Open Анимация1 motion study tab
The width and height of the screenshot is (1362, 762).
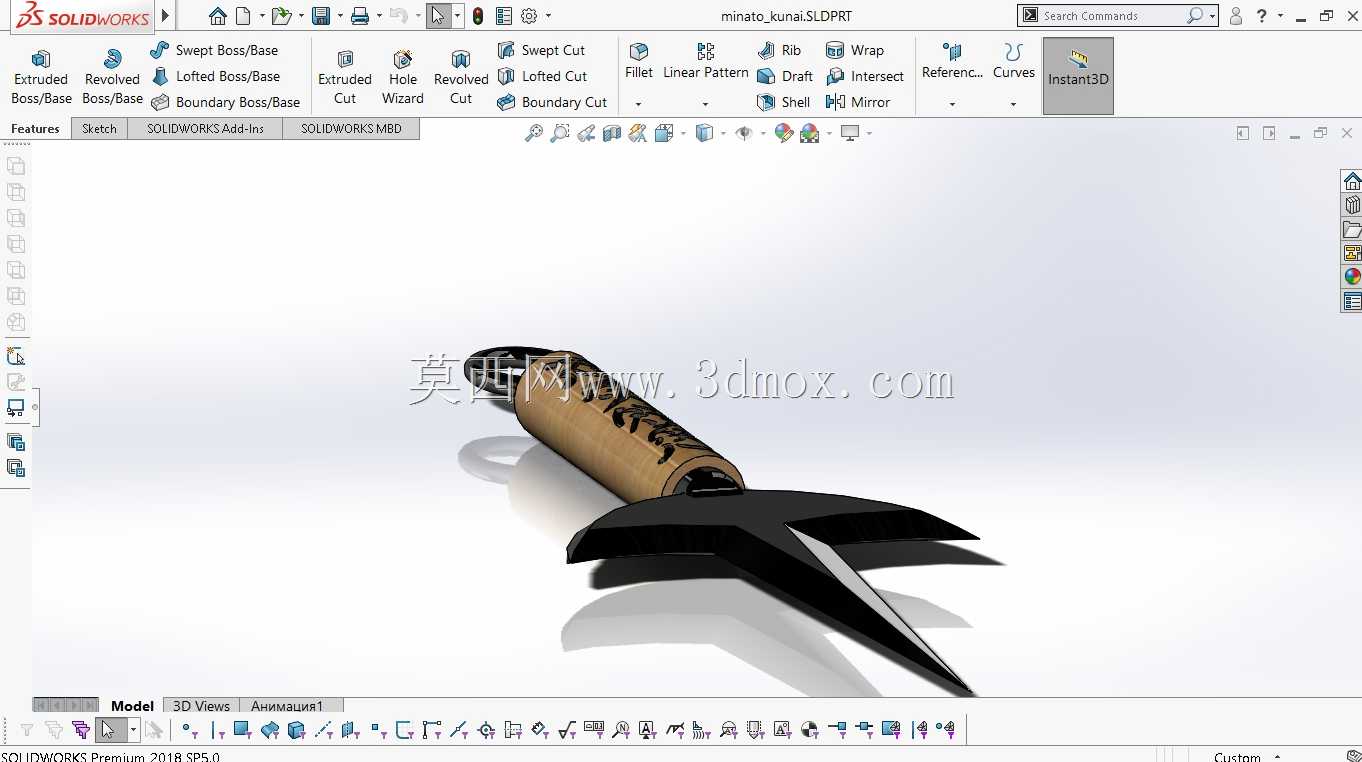[288, 706]
